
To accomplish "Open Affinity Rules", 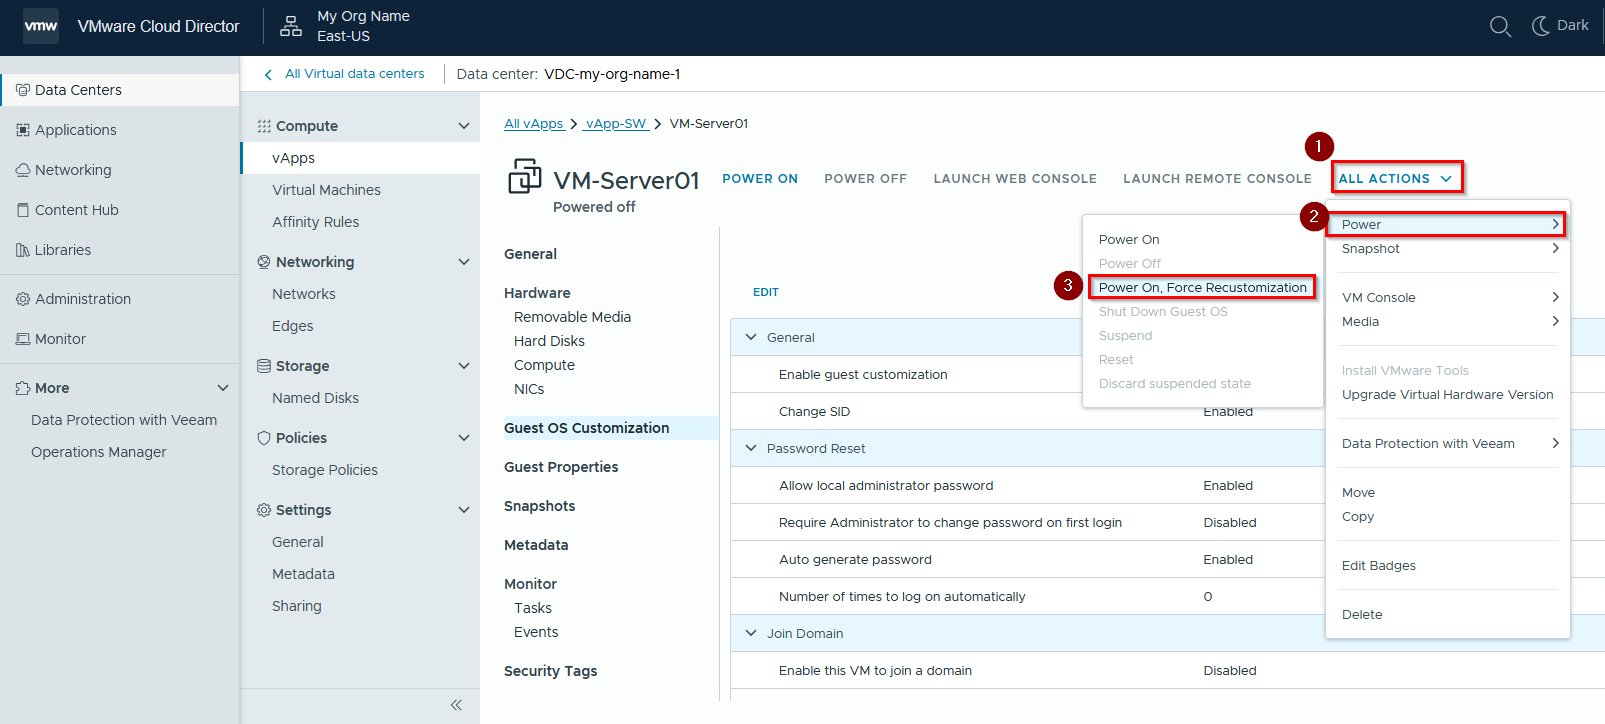I will coord(315,222).
